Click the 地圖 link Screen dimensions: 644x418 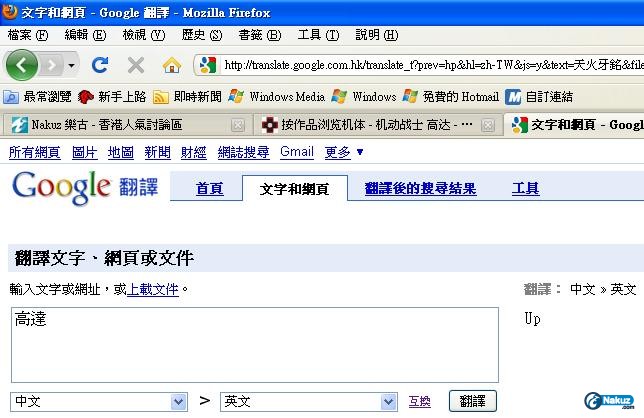click(121, 152)
